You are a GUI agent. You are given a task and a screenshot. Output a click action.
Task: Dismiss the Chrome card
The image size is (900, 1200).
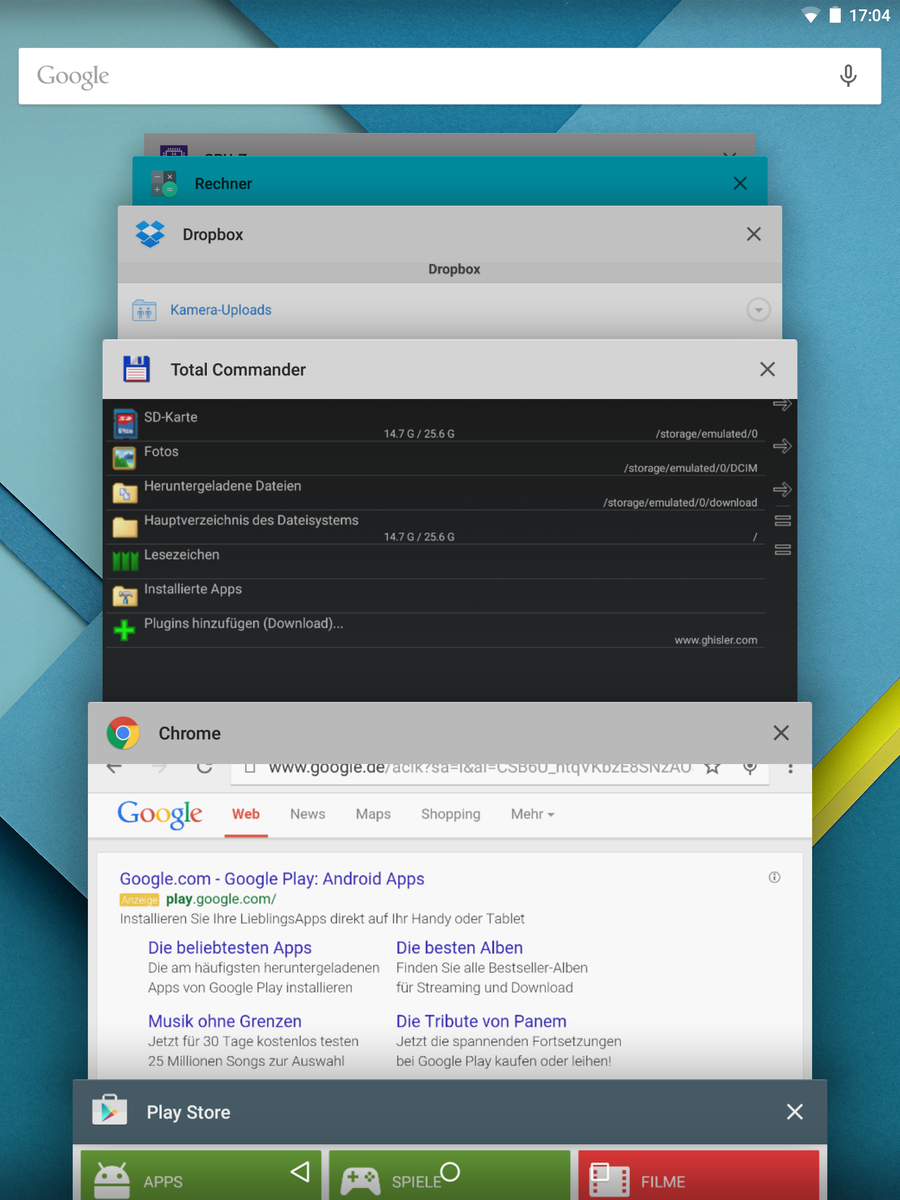click(x=781, y=733)
